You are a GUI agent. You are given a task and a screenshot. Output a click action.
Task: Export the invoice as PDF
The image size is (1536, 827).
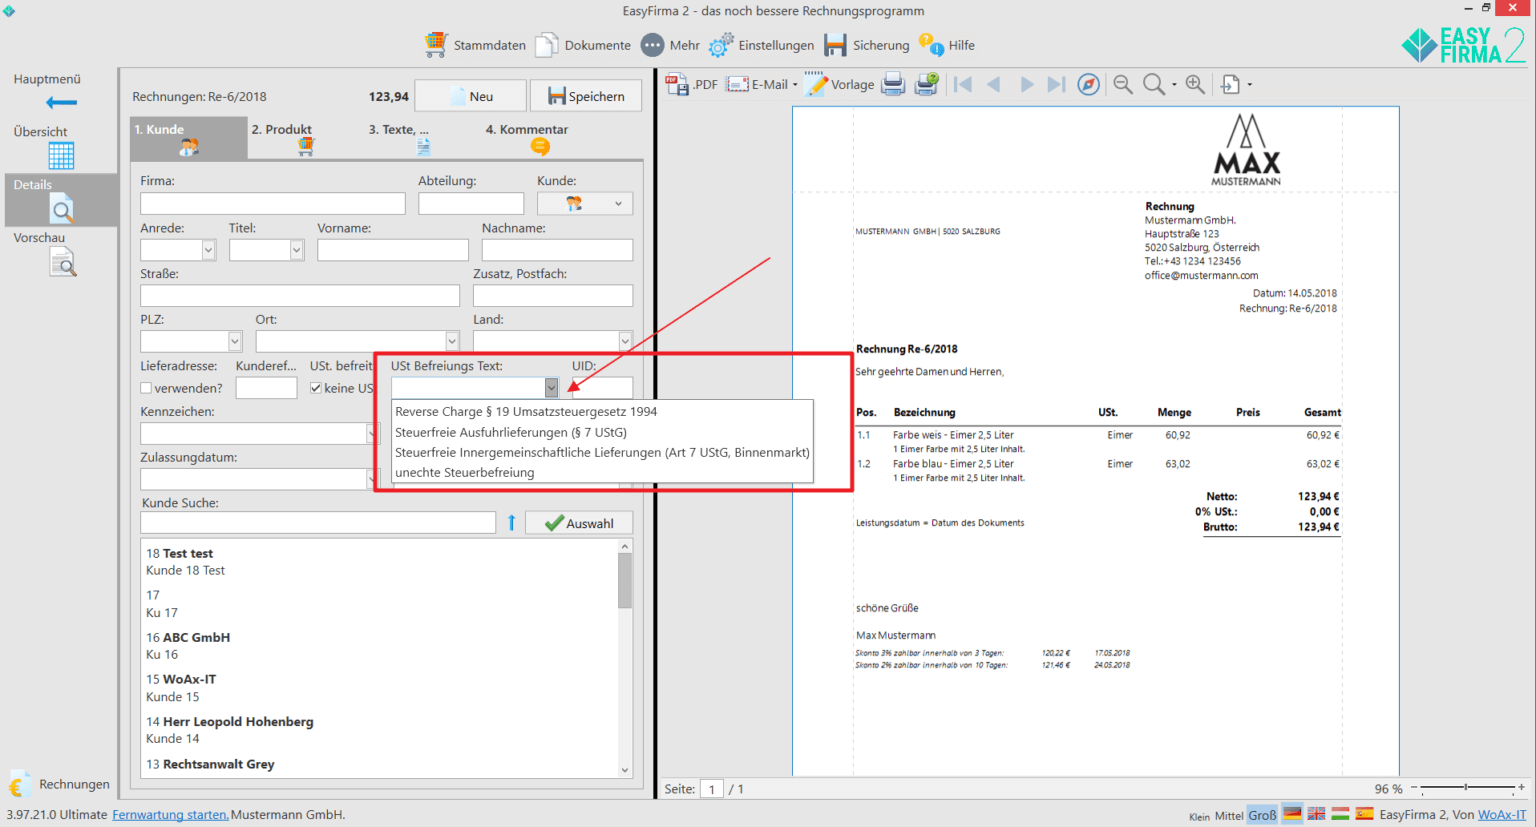[x=691, y=85]
